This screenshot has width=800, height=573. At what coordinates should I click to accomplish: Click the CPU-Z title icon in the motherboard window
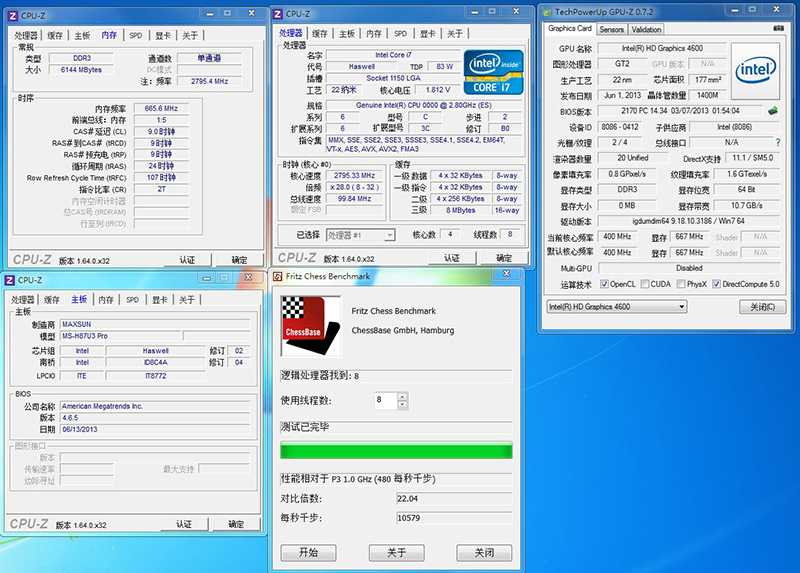point(10,280)
